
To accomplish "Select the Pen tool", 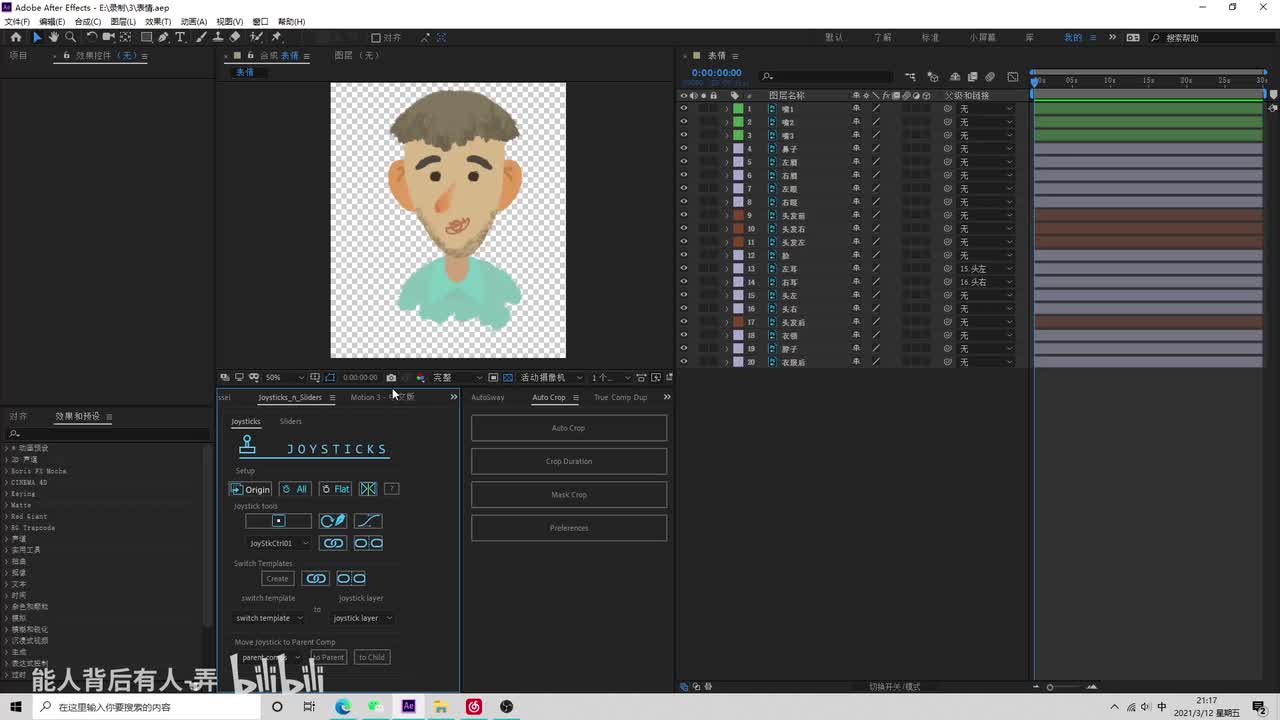I will pyautogui.click(x=163, y=37).
